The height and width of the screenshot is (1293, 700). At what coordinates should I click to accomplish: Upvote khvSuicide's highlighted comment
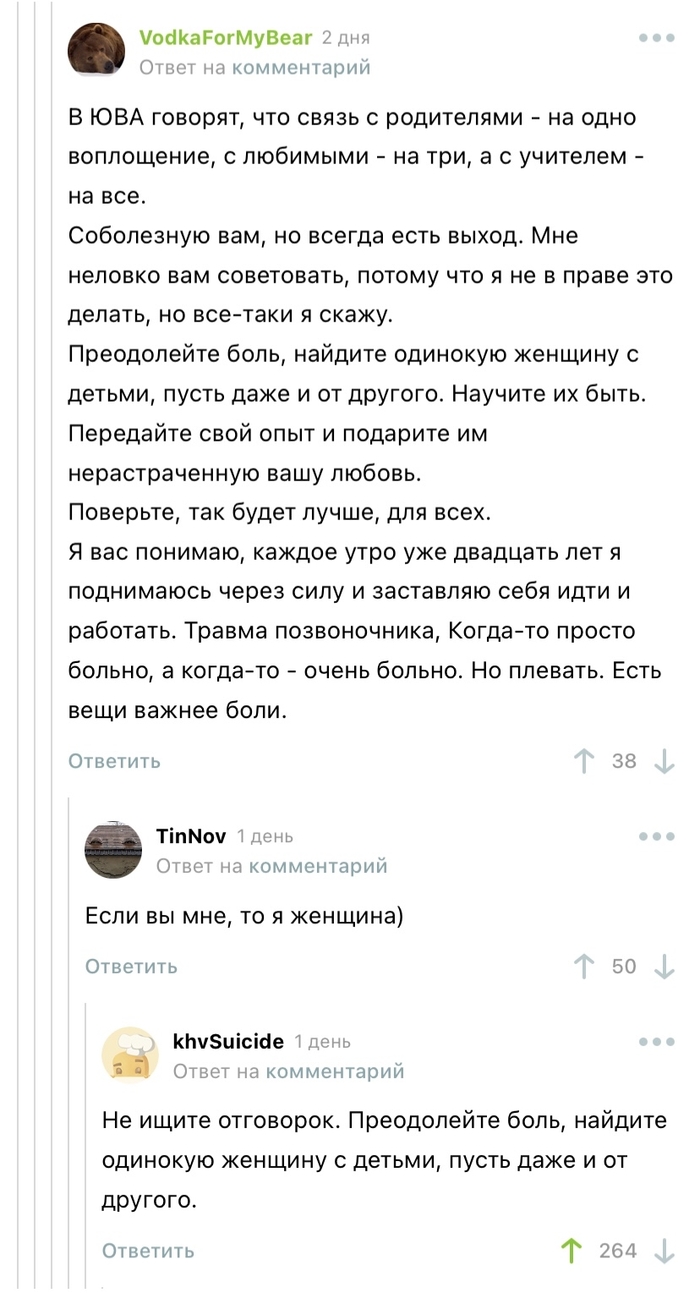coord(570,1251)
